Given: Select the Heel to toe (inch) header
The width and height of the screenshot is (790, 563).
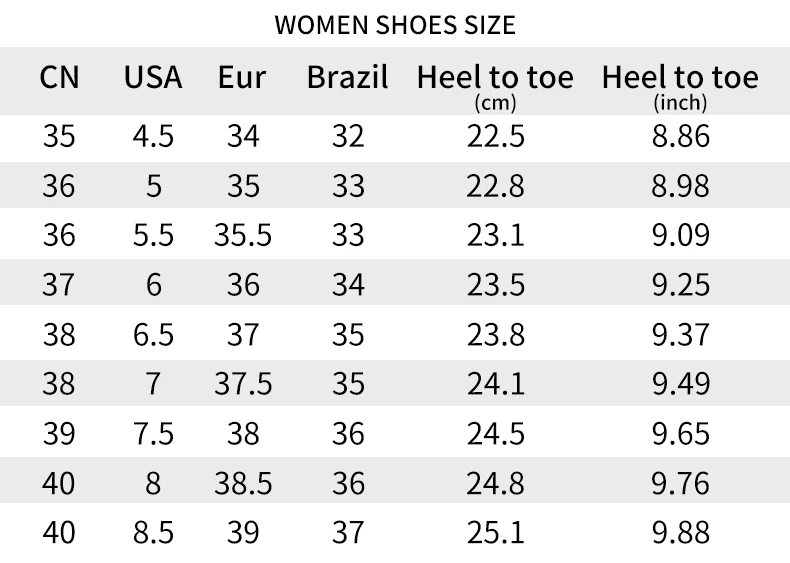Looking at the screenshot, I should 680,87.
